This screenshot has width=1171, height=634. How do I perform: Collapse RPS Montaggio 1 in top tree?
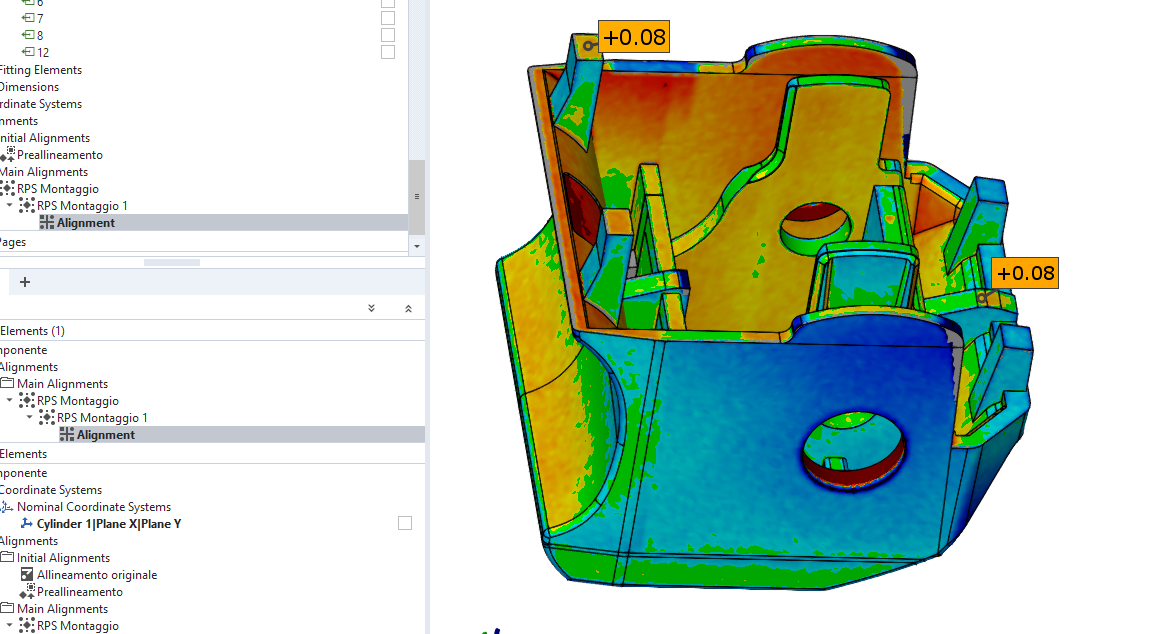click(x=10, y=206)
